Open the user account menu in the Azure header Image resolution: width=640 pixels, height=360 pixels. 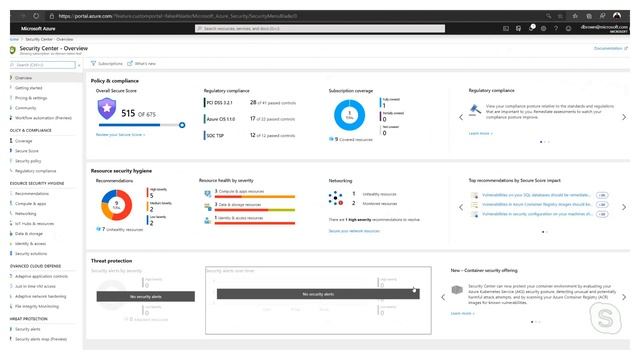tap(604, 28)
